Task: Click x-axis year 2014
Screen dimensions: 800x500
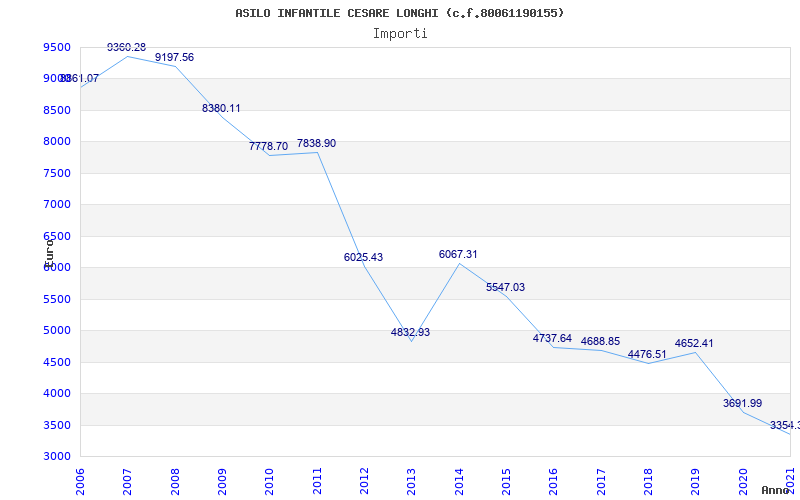Action: (x=459, y=481)
